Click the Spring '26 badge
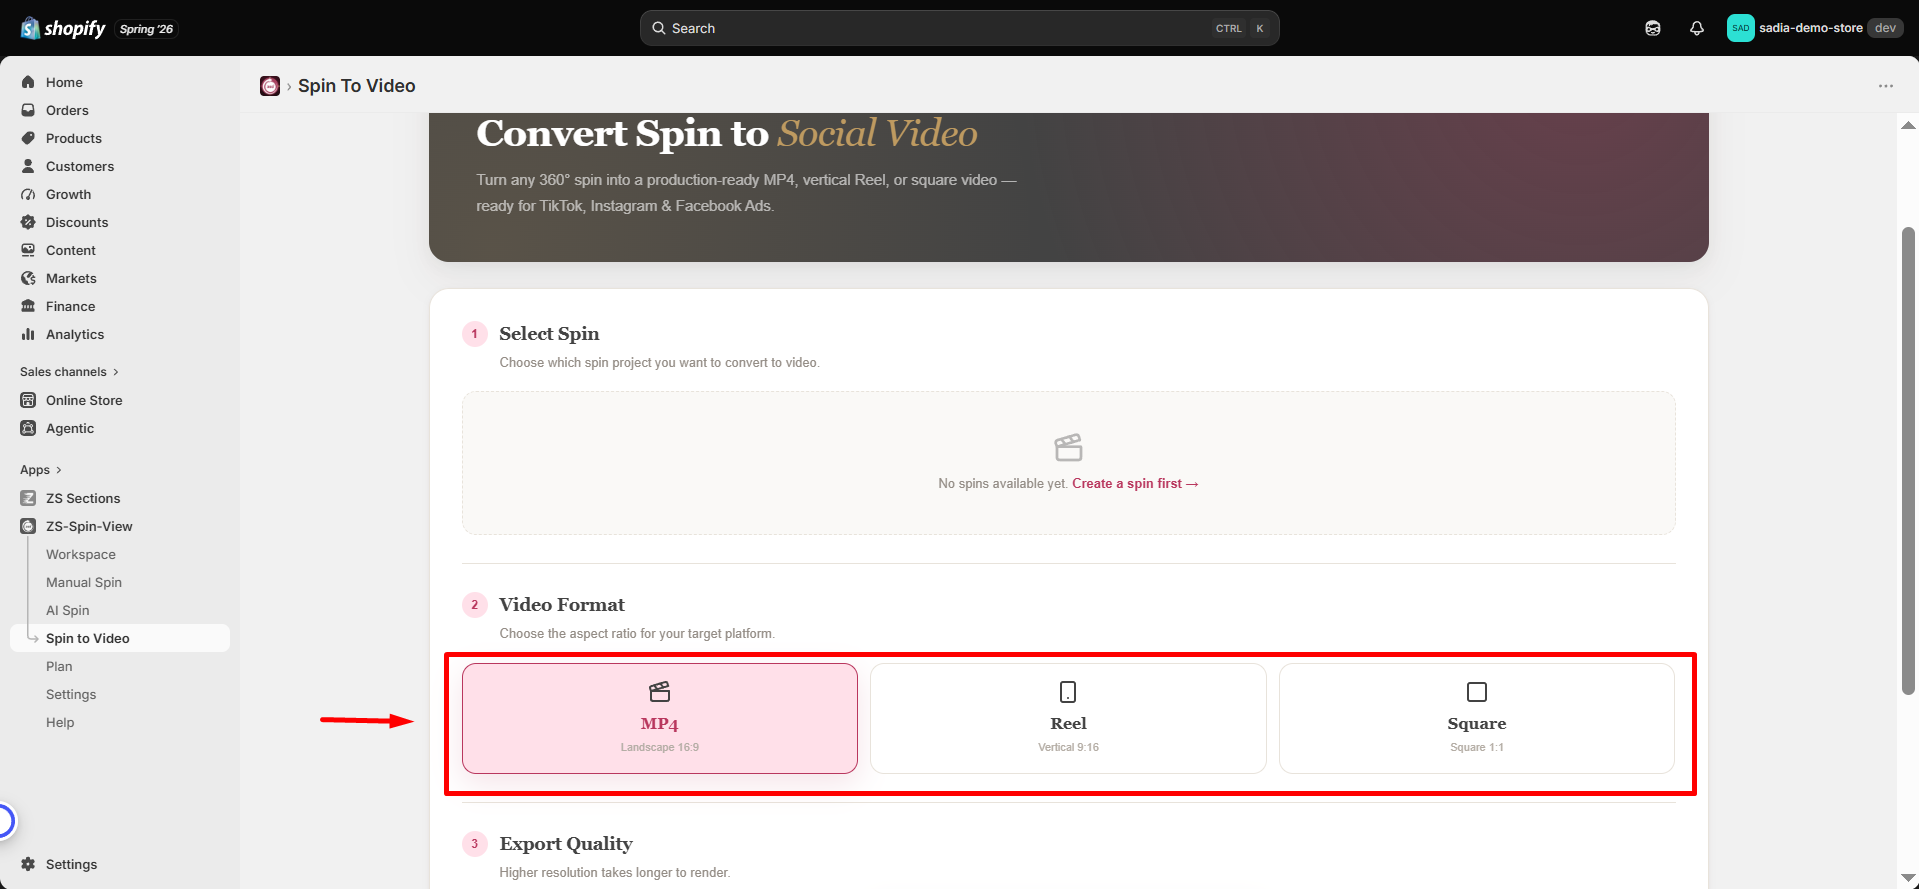Screen dimensions: 1919x889 tap(146, 29)
